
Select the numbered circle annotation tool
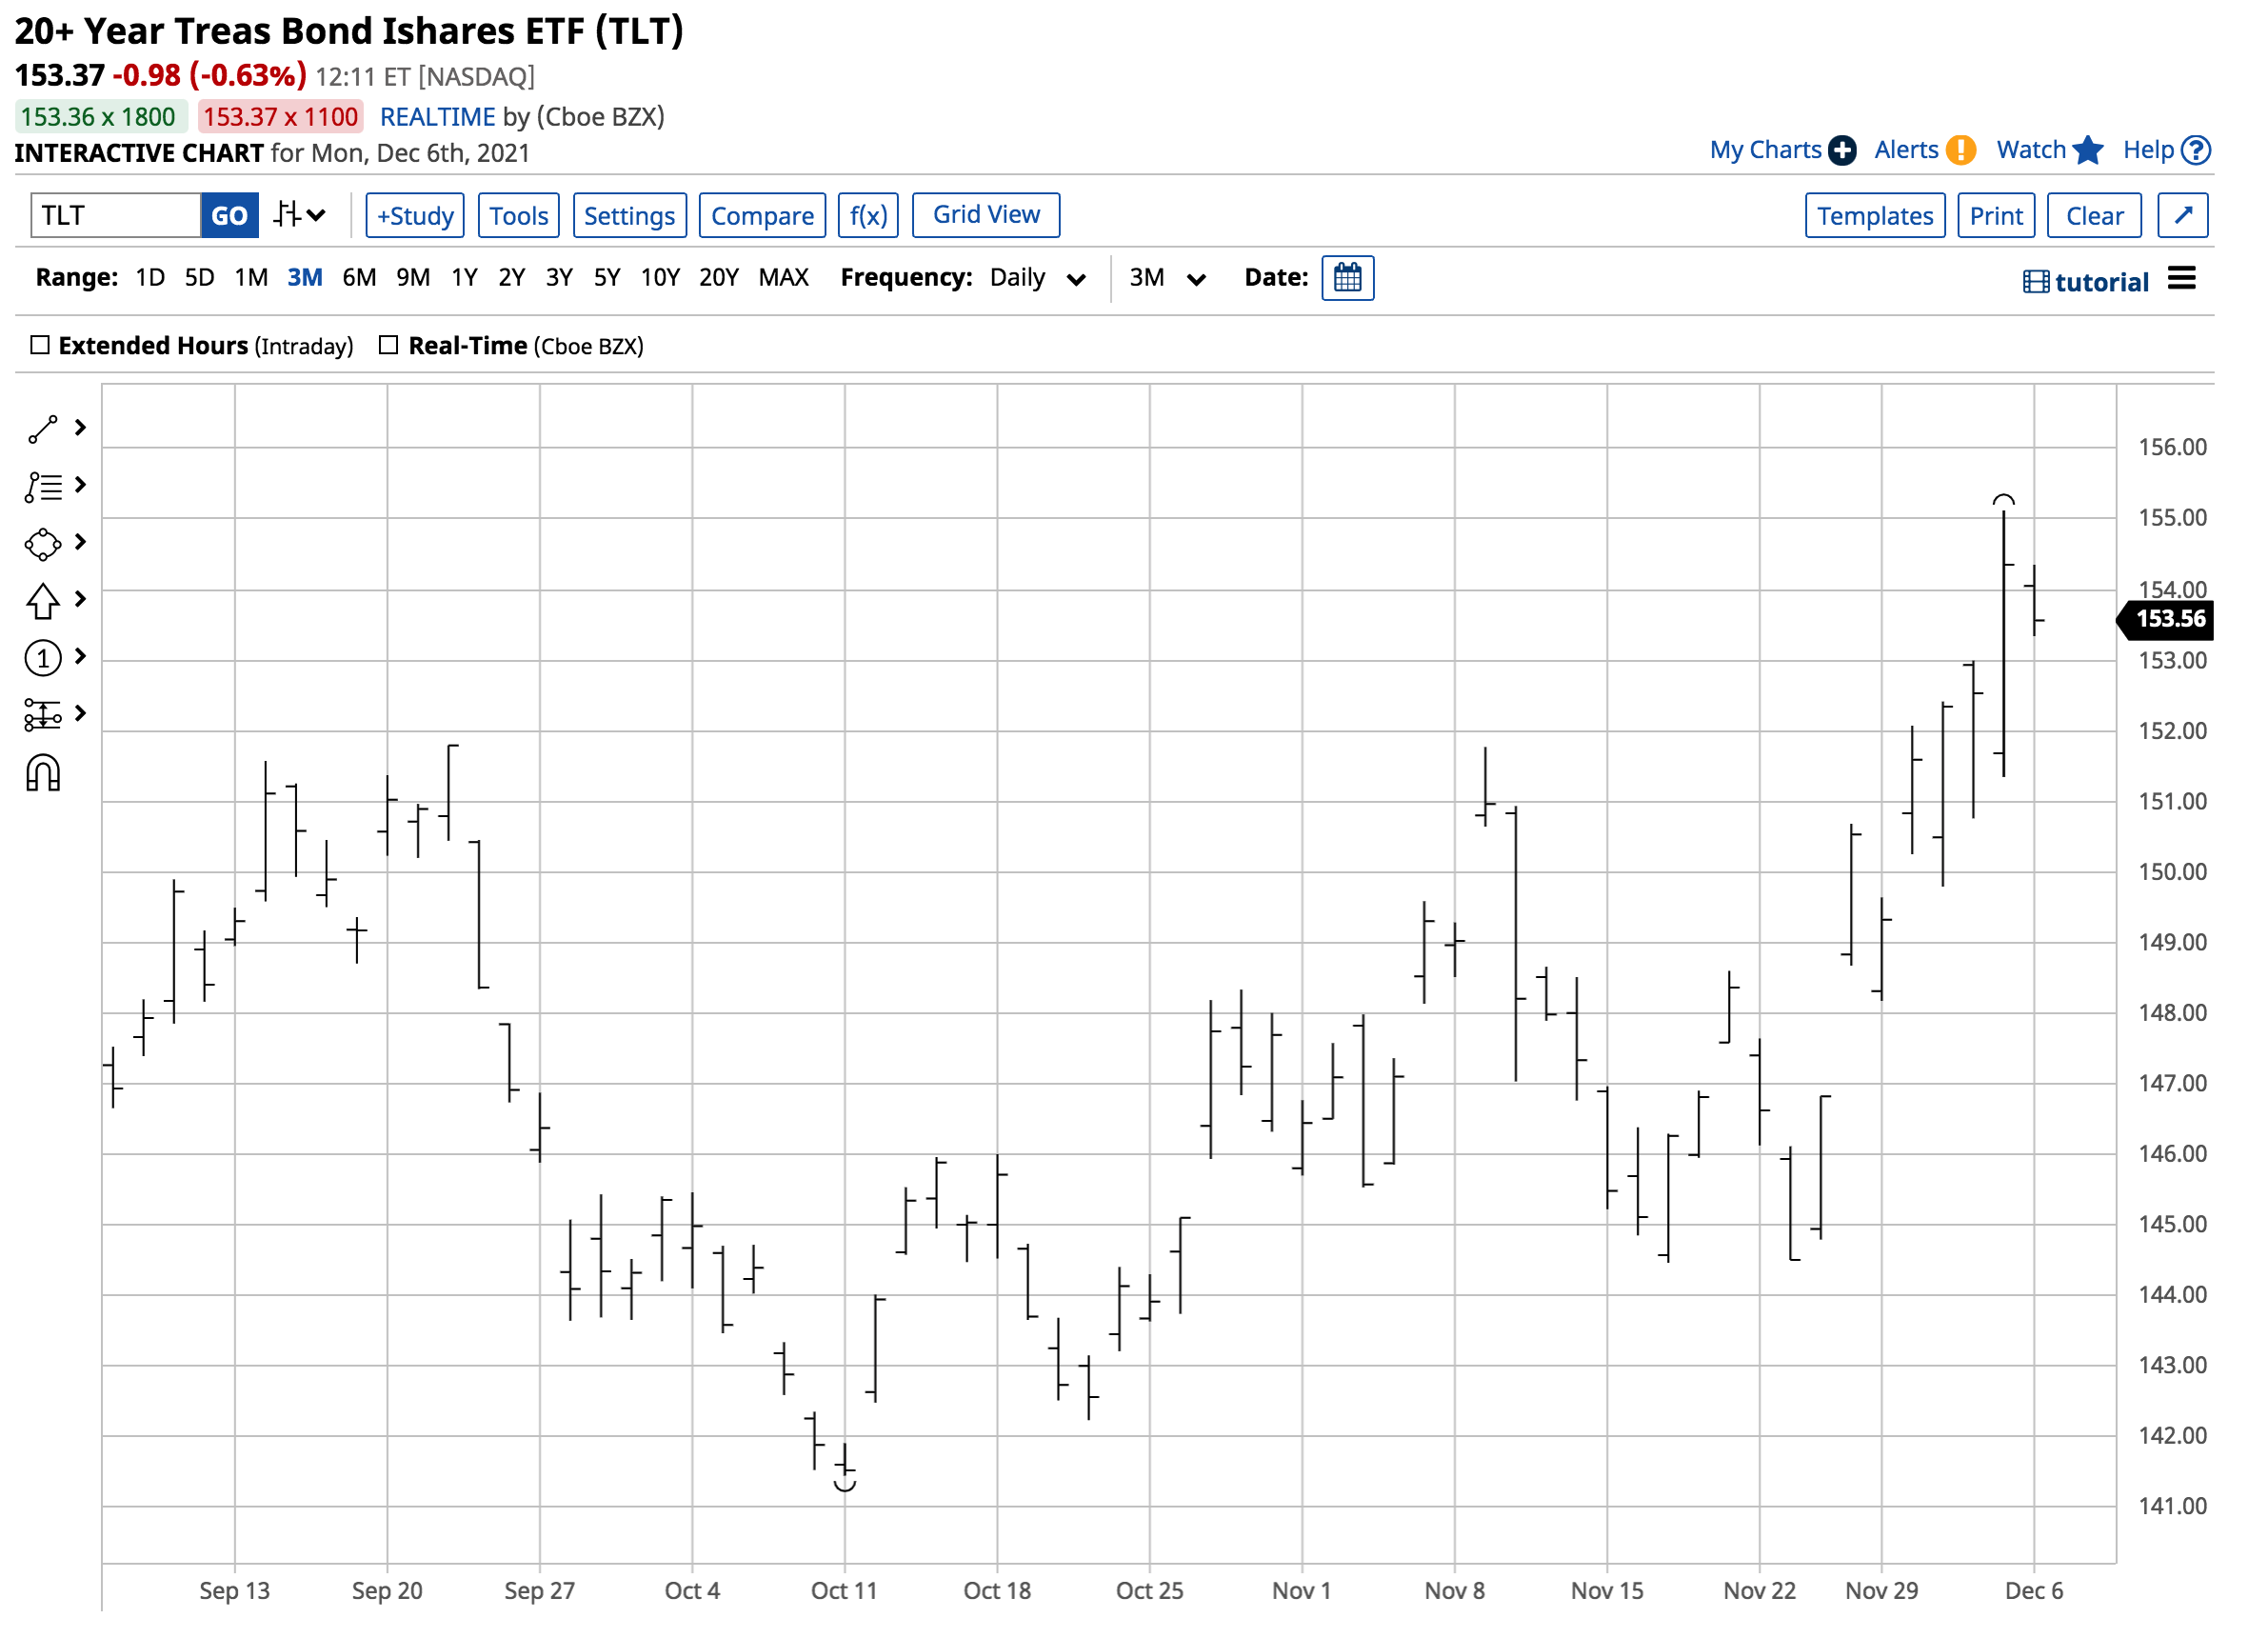43,659
